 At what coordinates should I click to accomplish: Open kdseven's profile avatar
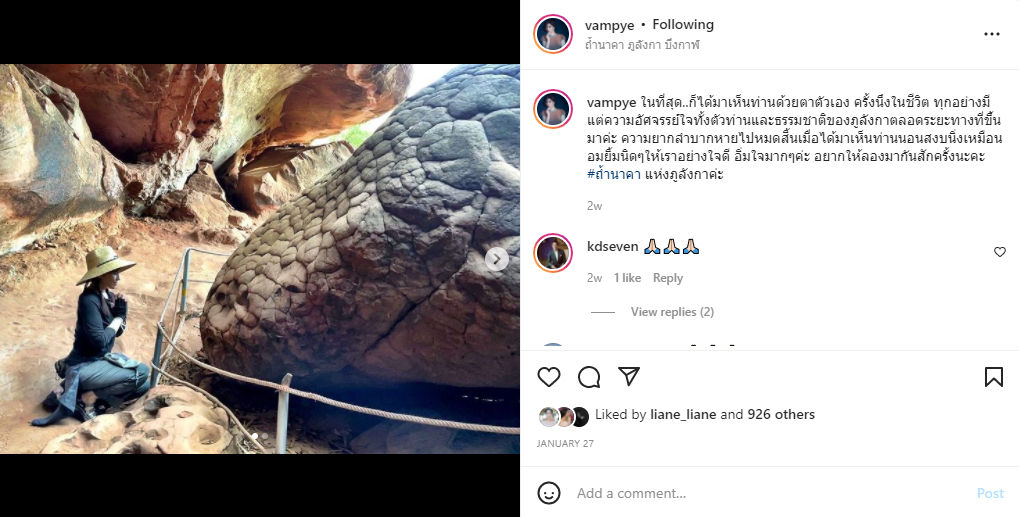tap(553, 253)
